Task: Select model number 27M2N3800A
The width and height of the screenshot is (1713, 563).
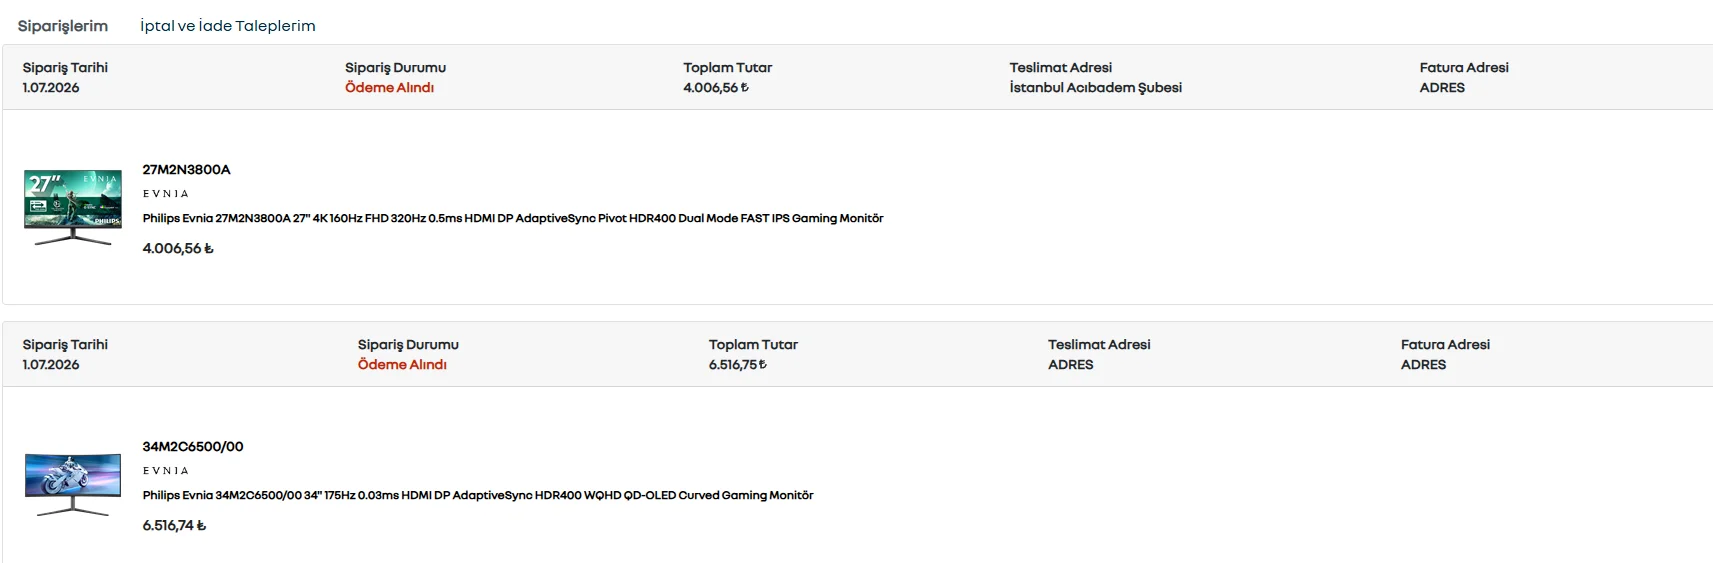Action: [x=186, y=170]
